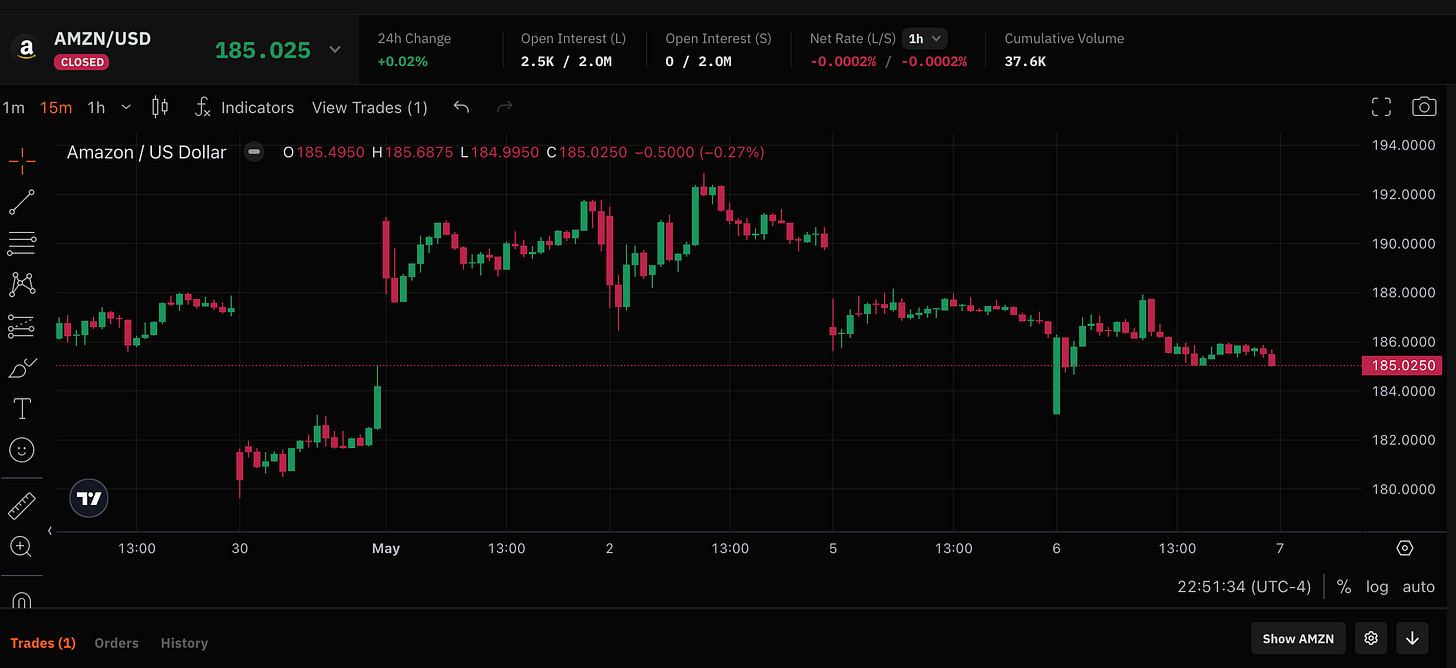Switch to the 1h timeframe
This screenshot has width=1456, height=668.
(x=96, y=107)
